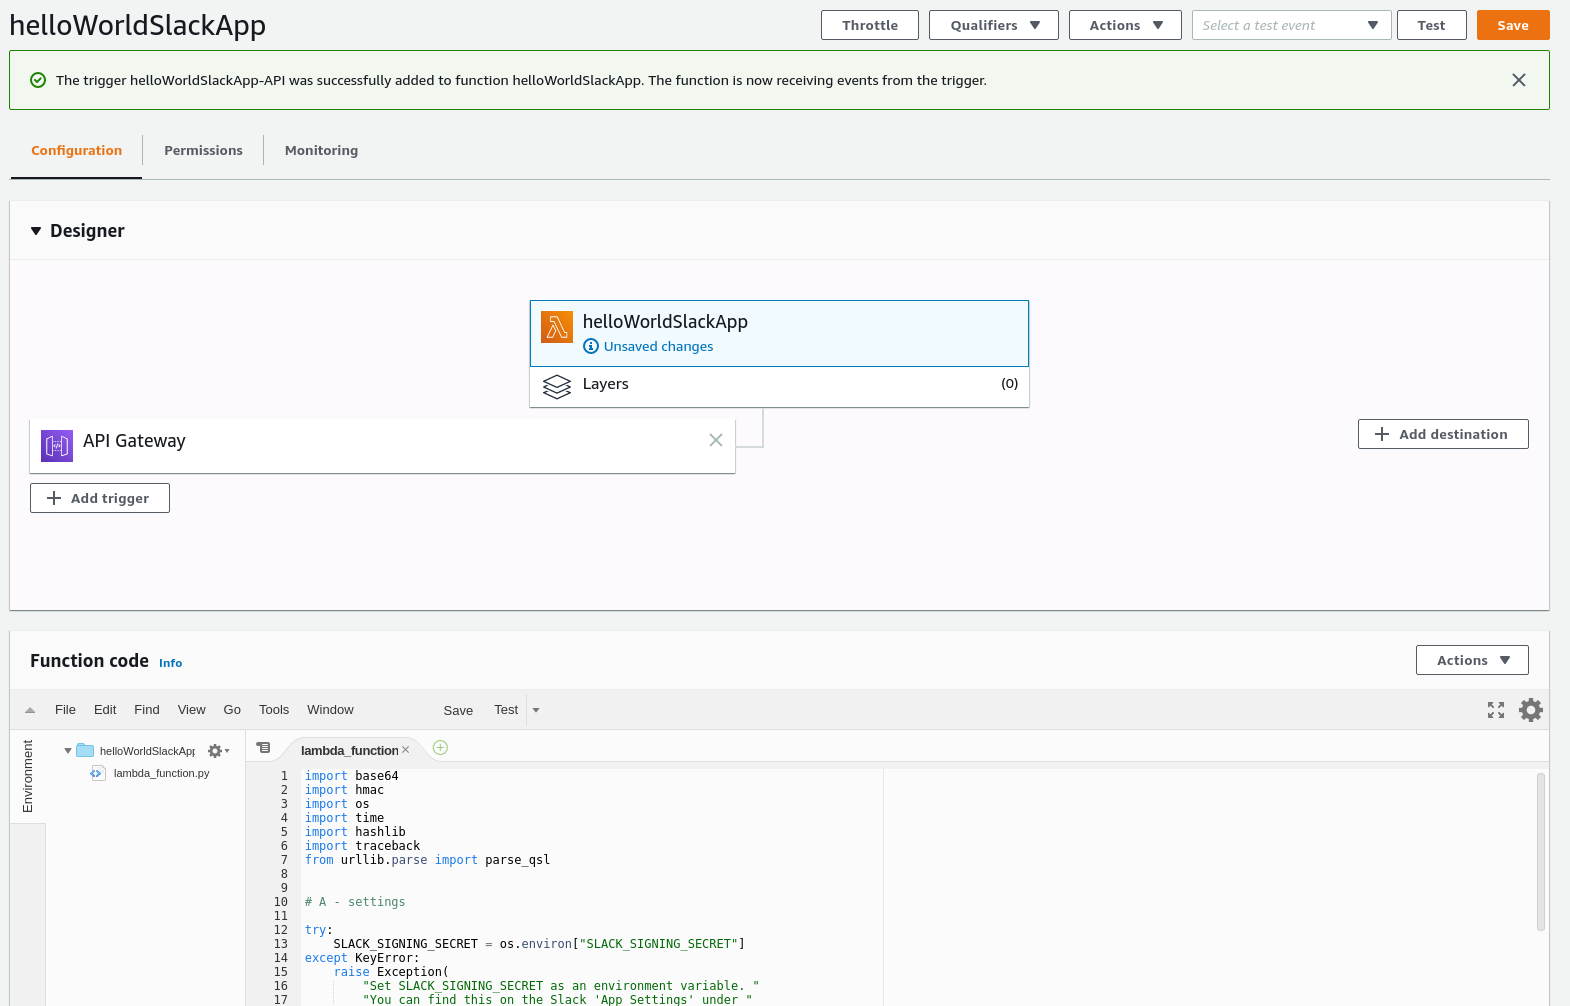Screen dimensions: 1570x1006
Task: Switch to the Configuration tab
Action: (76, 150)
